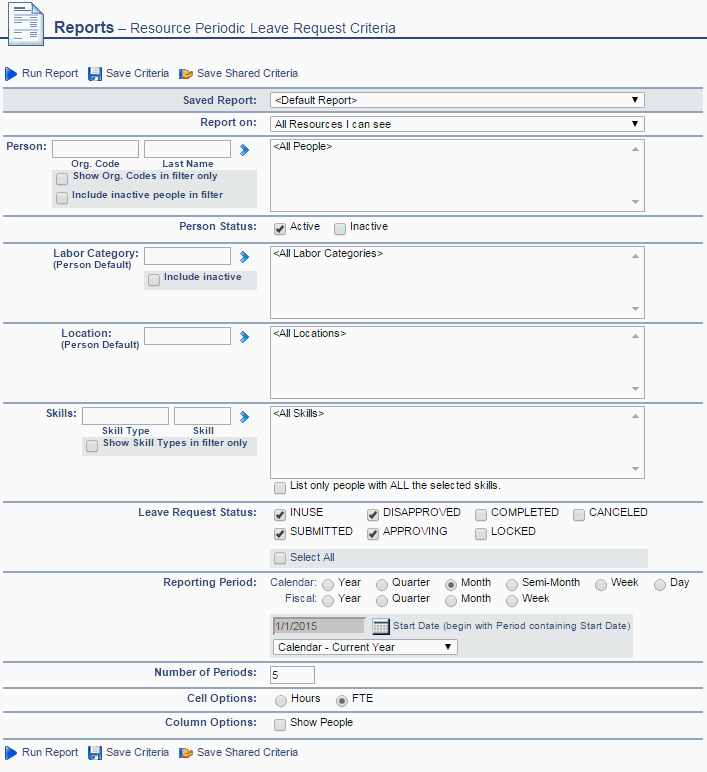Screen dimensions: 707x772
Task: Select Calendar Month reporting period
Action: click(x=451, y=585)
